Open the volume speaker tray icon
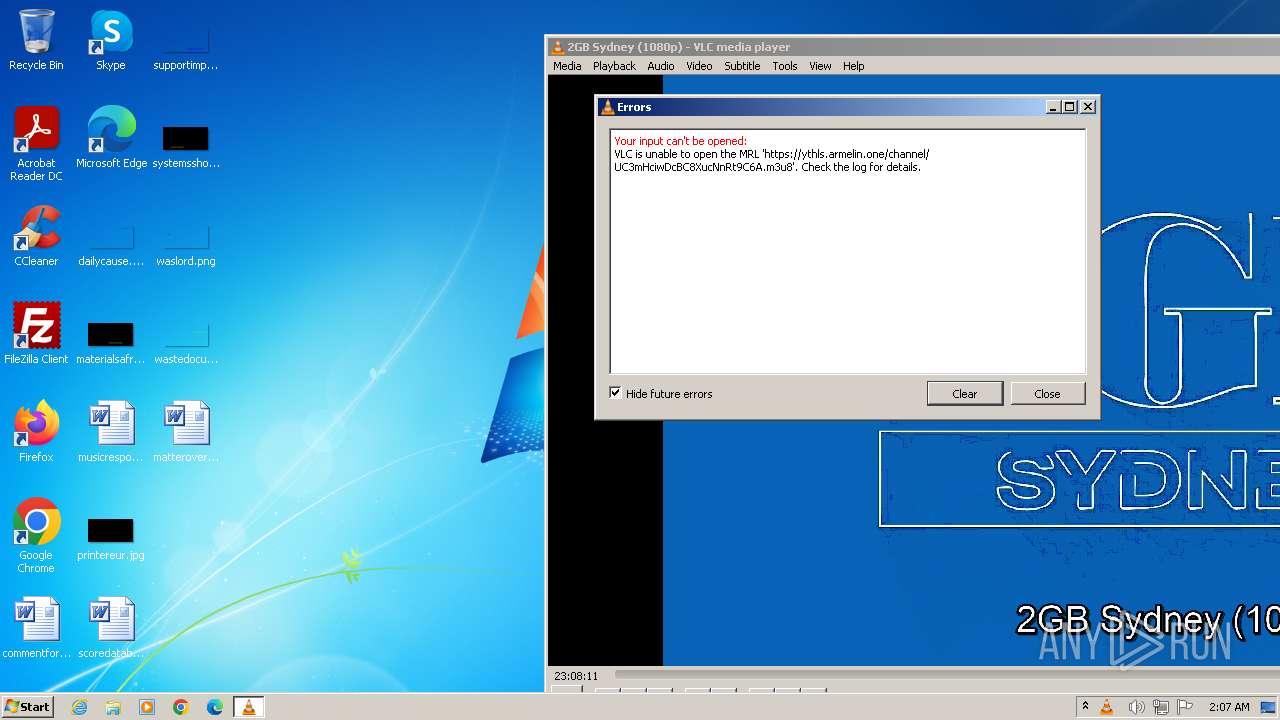The height and width of the screenshot is (720, 1280). 1136,707
